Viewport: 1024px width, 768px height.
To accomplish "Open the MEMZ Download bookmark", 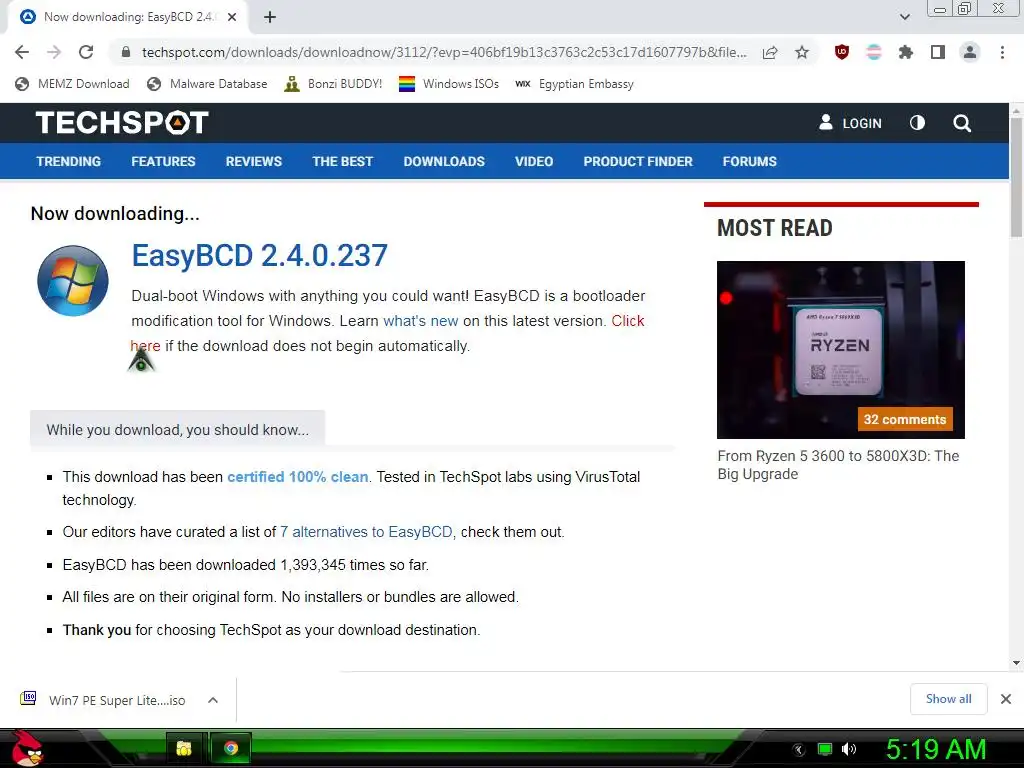I will coord(72,84).
